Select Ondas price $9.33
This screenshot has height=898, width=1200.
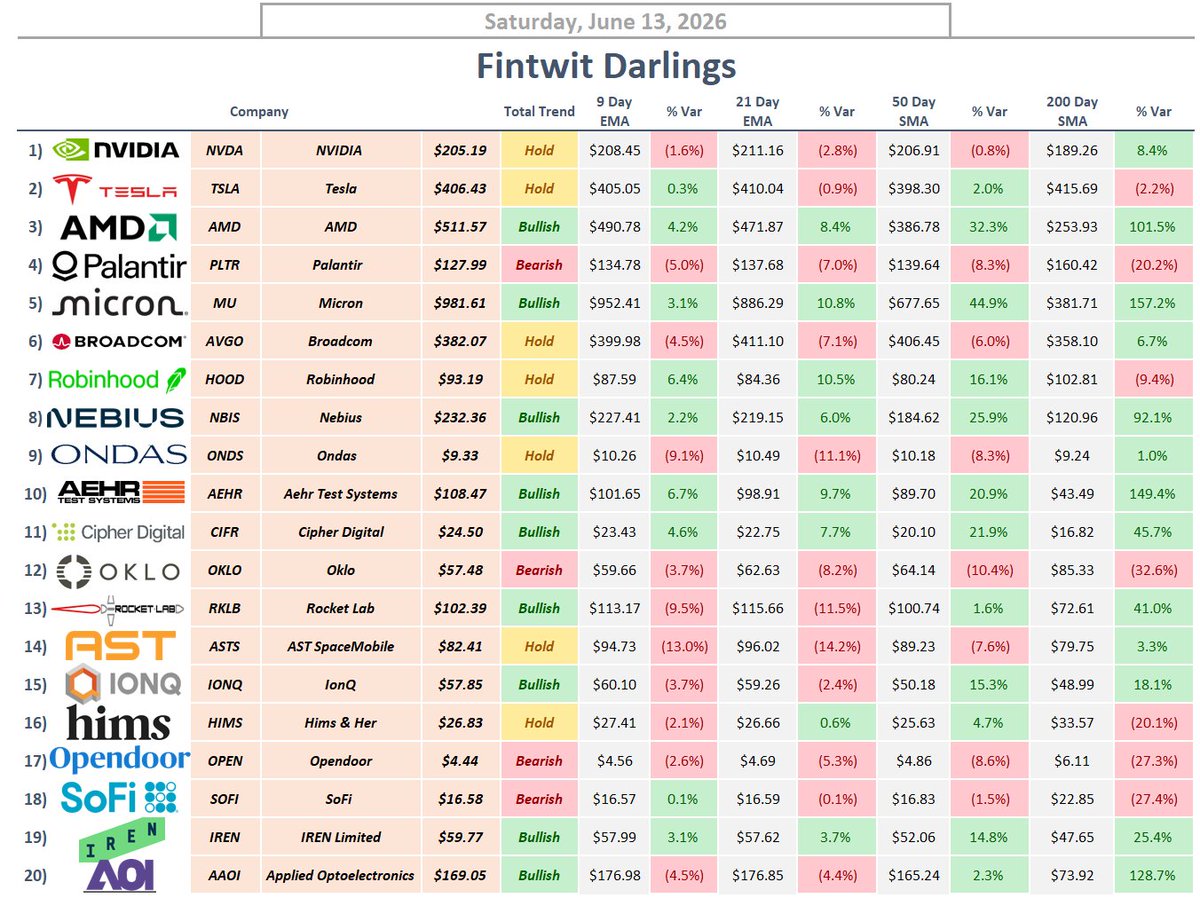pos(460,455)
